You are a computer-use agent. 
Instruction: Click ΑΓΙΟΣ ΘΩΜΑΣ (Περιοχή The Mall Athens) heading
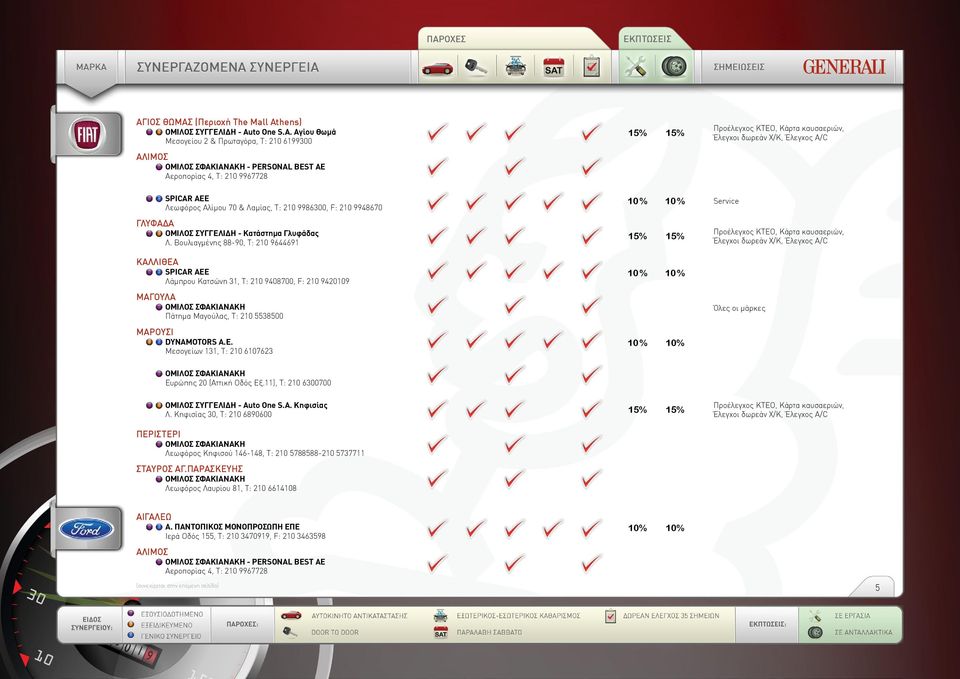(x=219, y=122)
